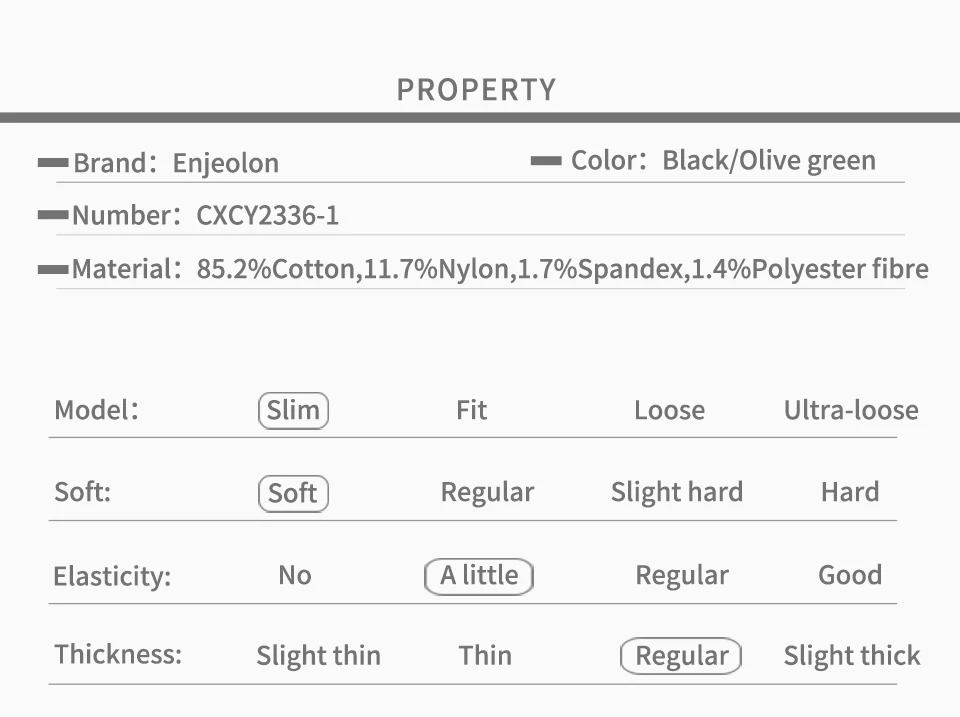Screen dimensions: 960x717
Task: Pick Slight thick thickness option
Action: [x=851, y=656]
